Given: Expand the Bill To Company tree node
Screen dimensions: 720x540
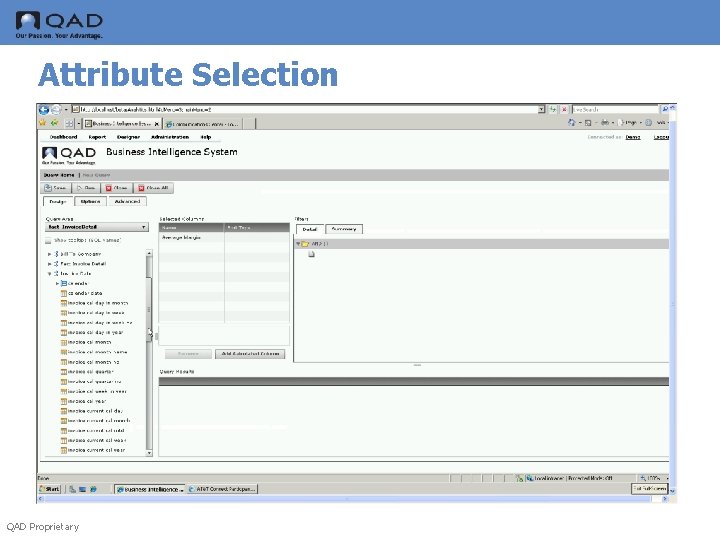Looking at the screenshot, I should pyautogui.click(x=49, y=254).
